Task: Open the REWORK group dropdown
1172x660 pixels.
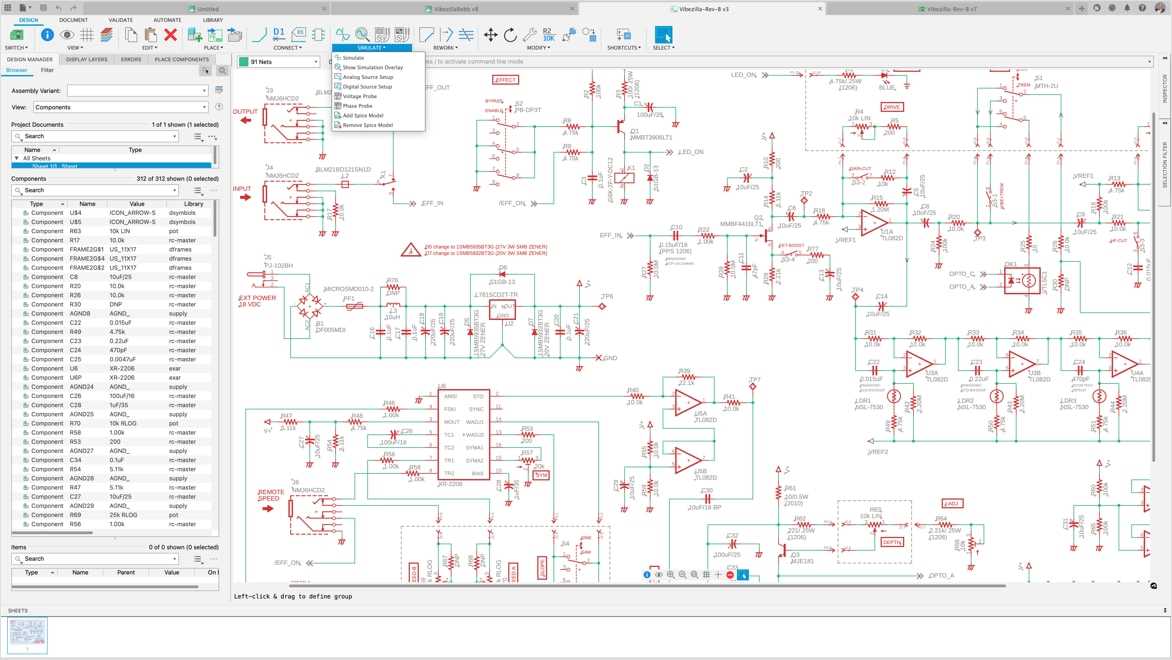Action: (445, 47)
